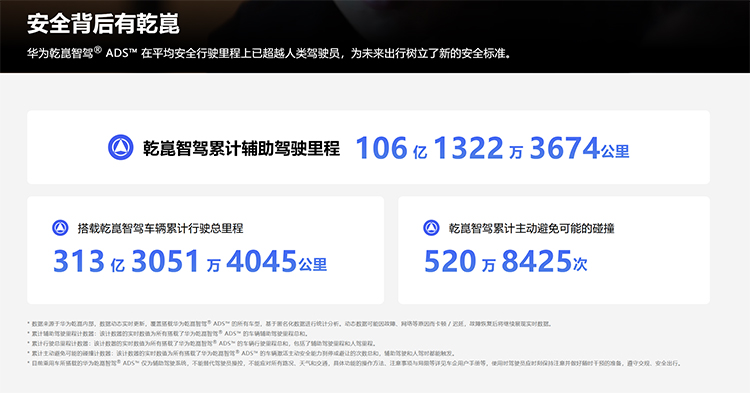Click the heading 安全背后有乾崑
750x393 pixels.
click(103, 23)
